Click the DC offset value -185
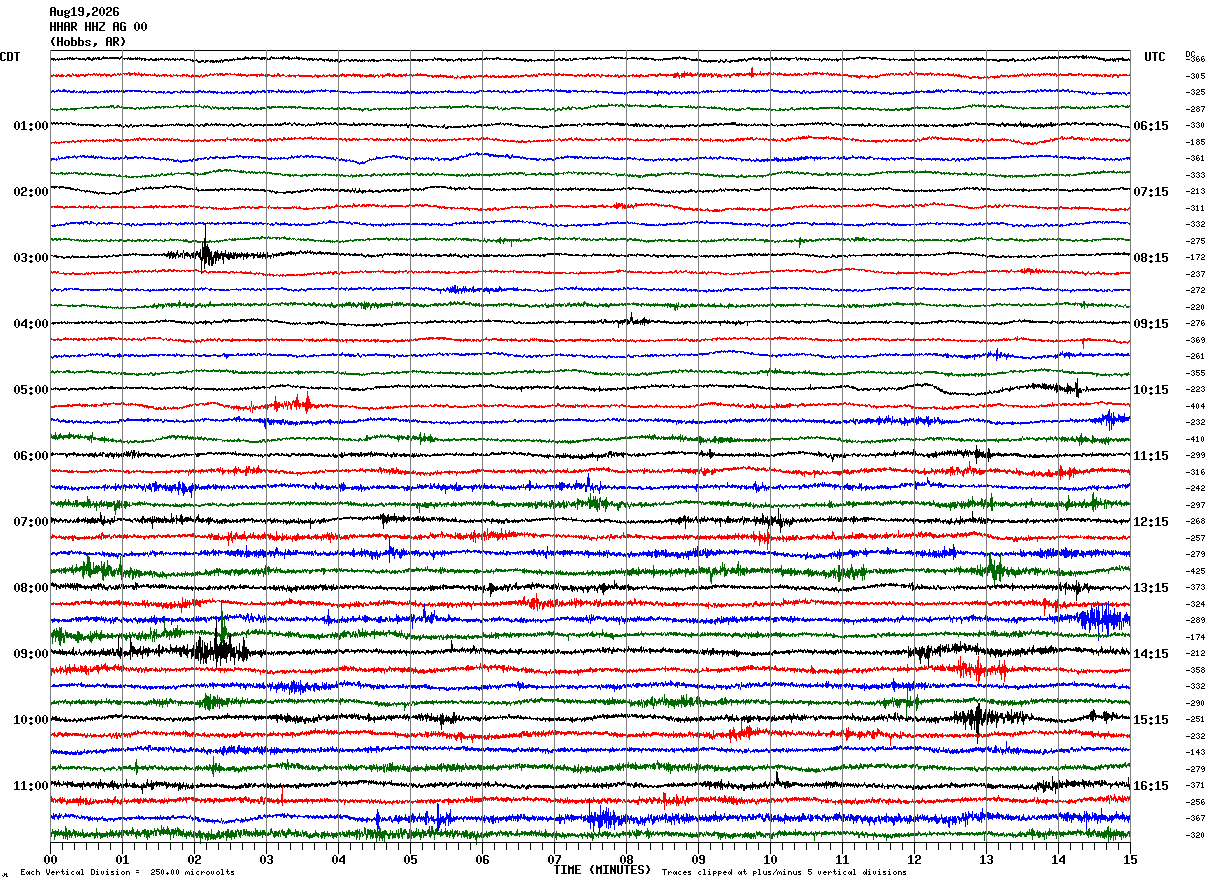This screenshot has height=886, width=1210. click(x=1195, y=142)
